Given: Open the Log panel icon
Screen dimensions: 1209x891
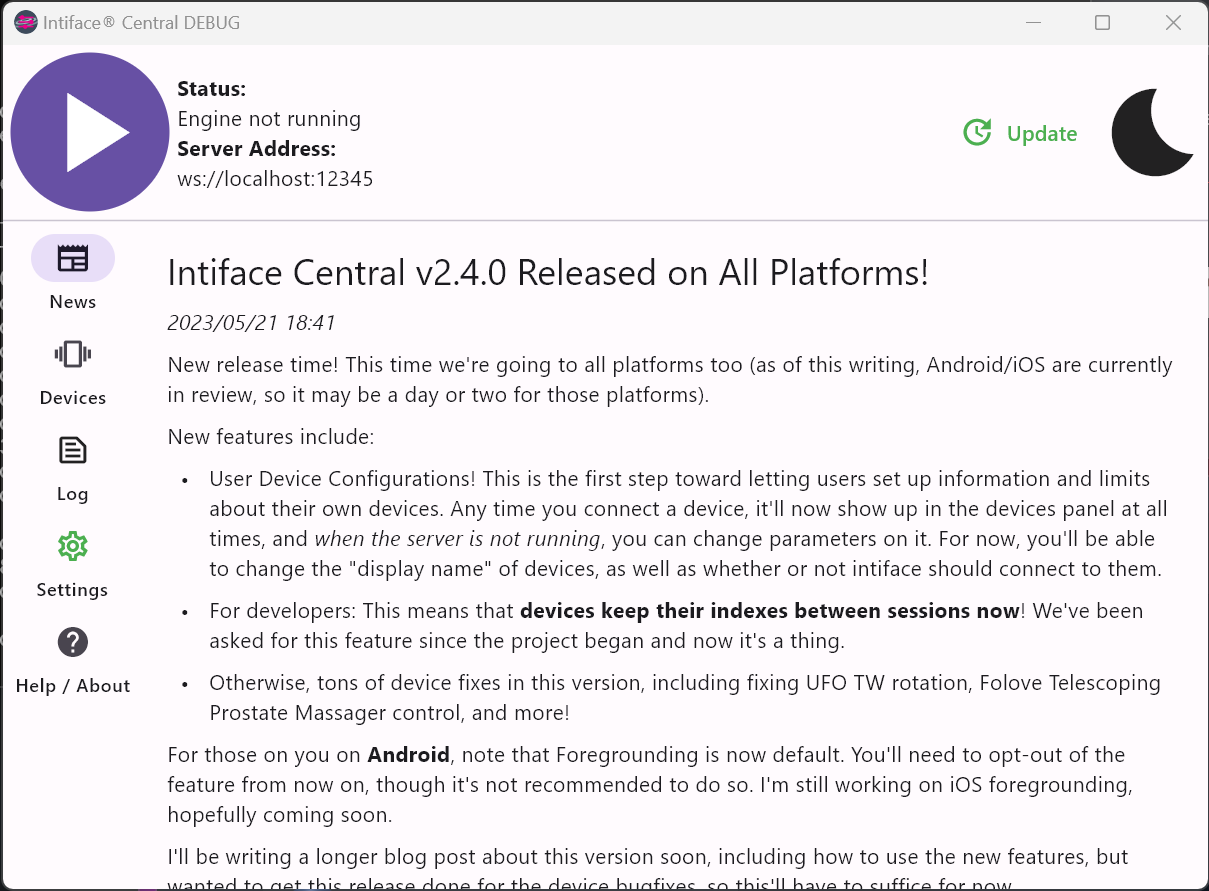Looking at the screenshot, I should click(72, 449).
